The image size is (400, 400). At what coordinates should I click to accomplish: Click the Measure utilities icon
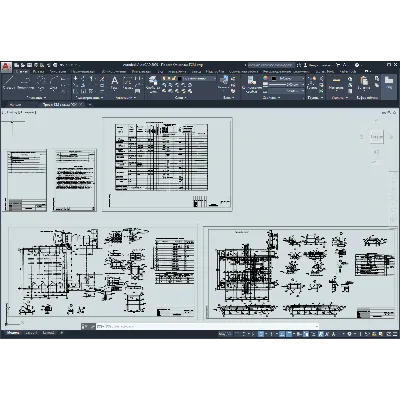point(336,83)
